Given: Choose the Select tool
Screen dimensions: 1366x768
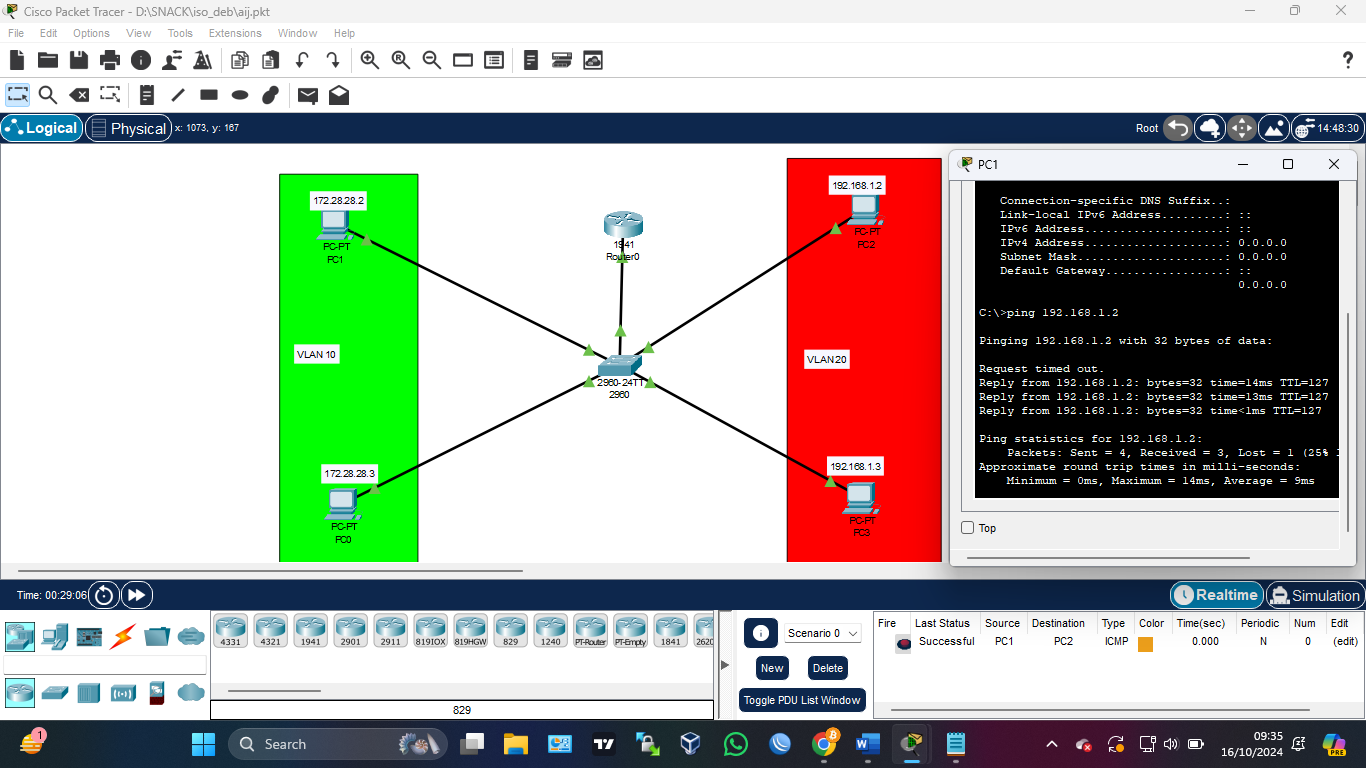Looking at the screenshot, I should pyautogui.click(x=17, y=95).
